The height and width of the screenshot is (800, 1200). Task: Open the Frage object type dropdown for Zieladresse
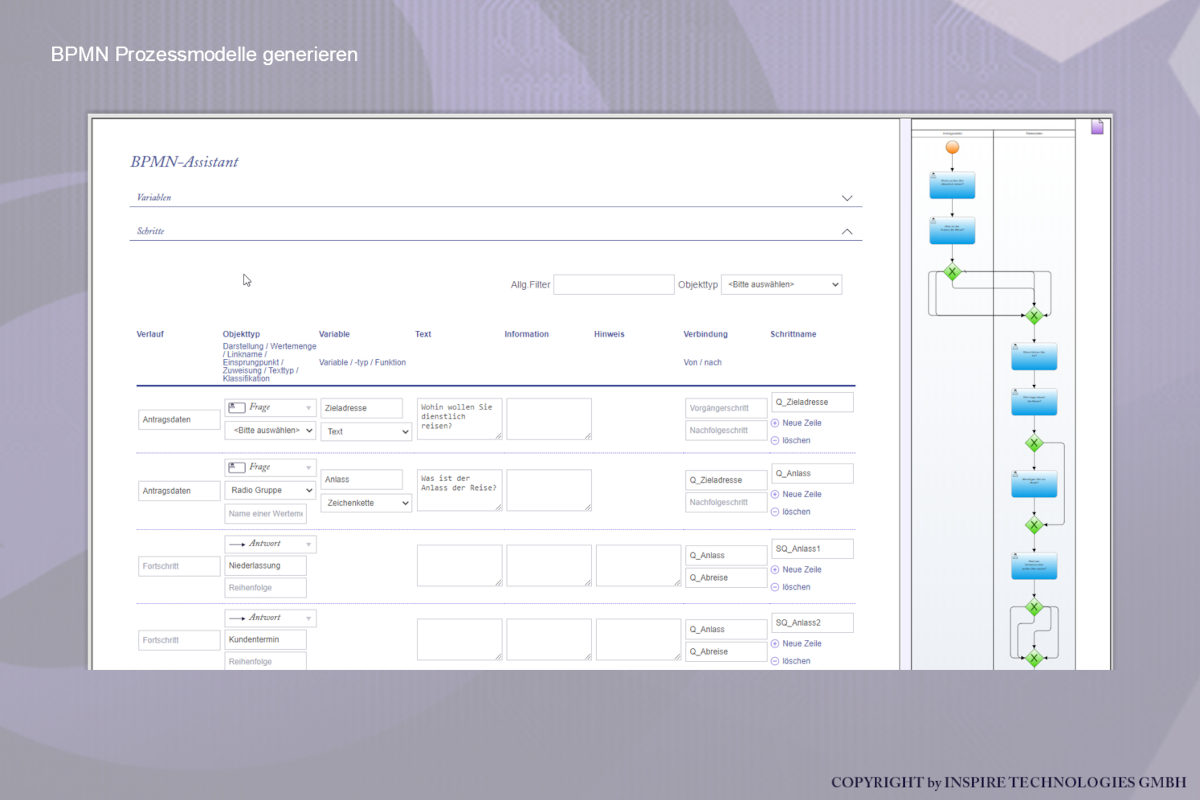[270, 408]
